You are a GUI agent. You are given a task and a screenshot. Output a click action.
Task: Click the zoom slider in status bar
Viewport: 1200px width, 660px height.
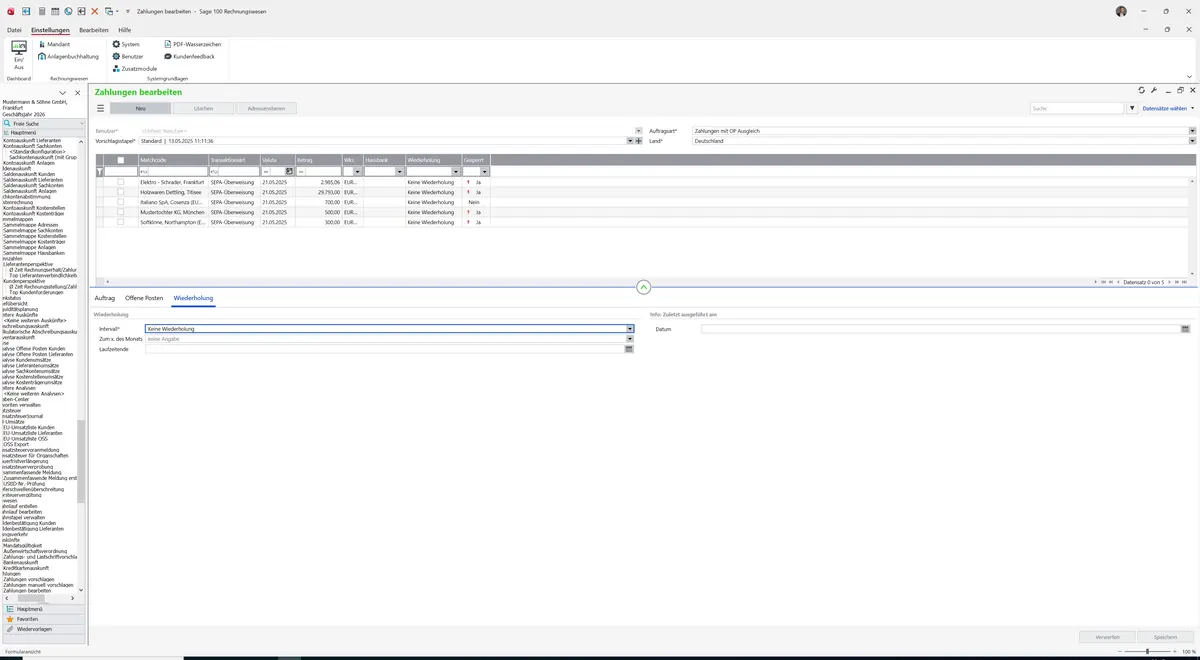click(x=1147, y=651)
